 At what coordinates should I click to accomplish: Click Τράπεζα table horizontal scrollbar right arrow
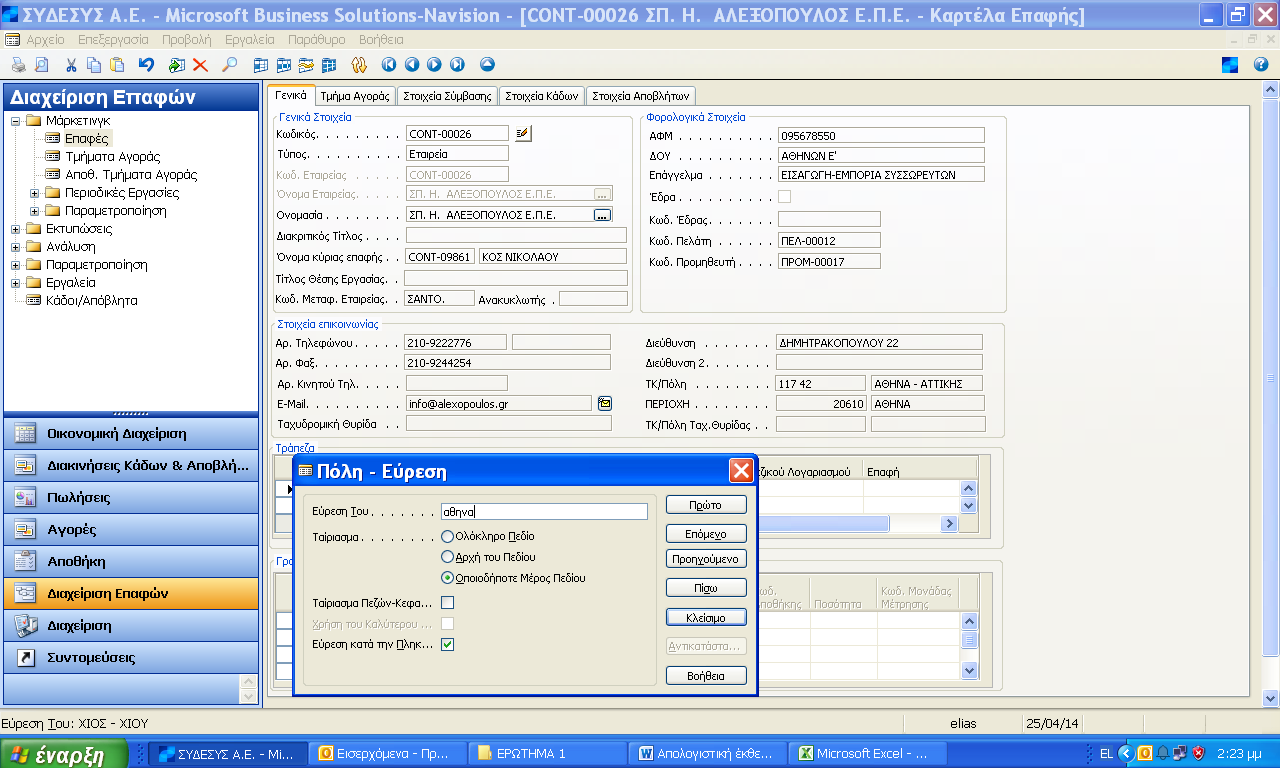point(949,524)
